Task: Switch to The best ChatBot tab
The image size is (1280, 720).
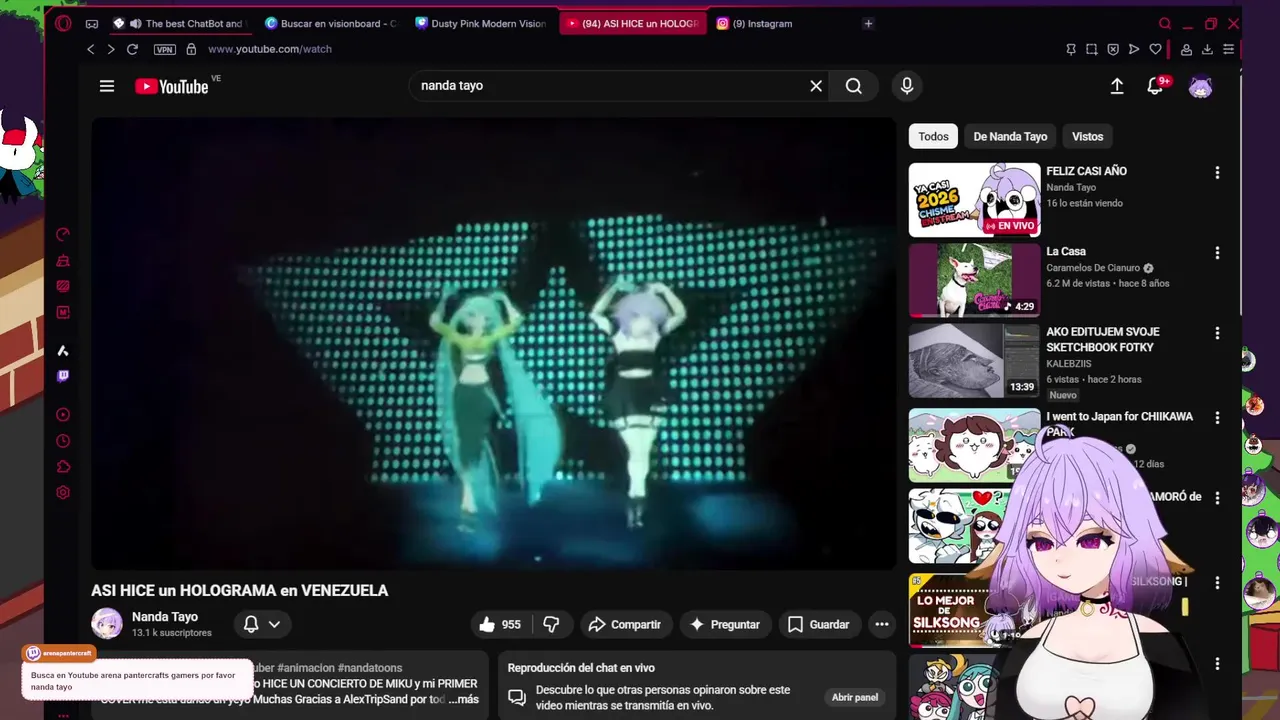Action: [x=181, y=24]
